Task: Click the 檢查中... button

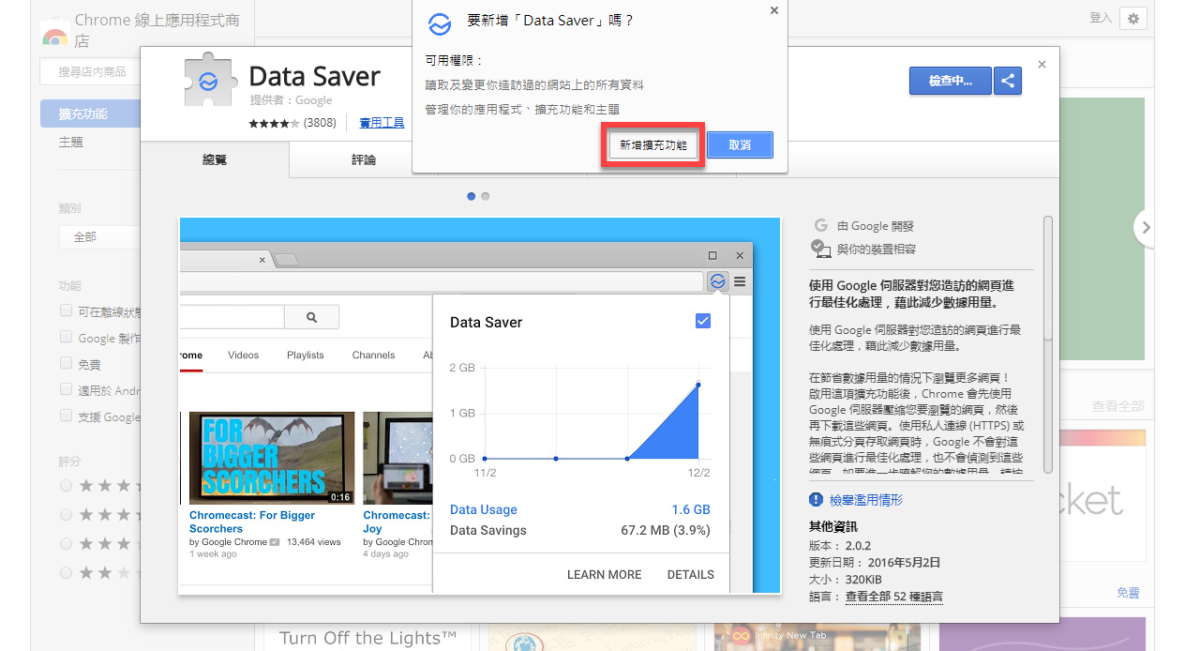Action: point(950,81)
